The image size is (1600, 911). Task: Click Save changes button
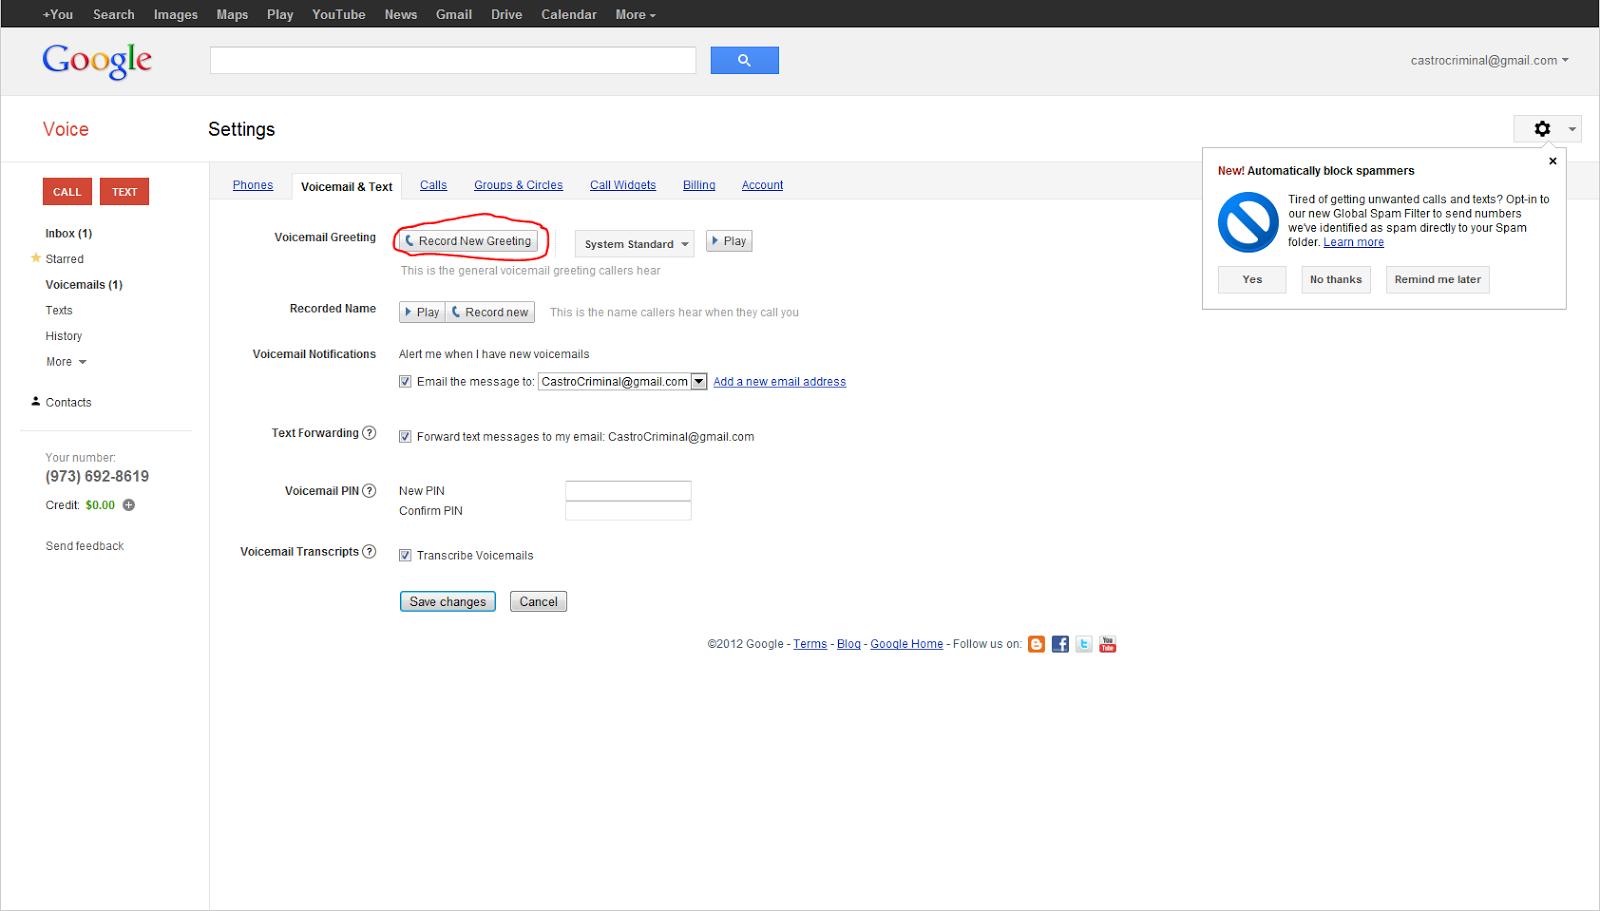click(448, 601)
